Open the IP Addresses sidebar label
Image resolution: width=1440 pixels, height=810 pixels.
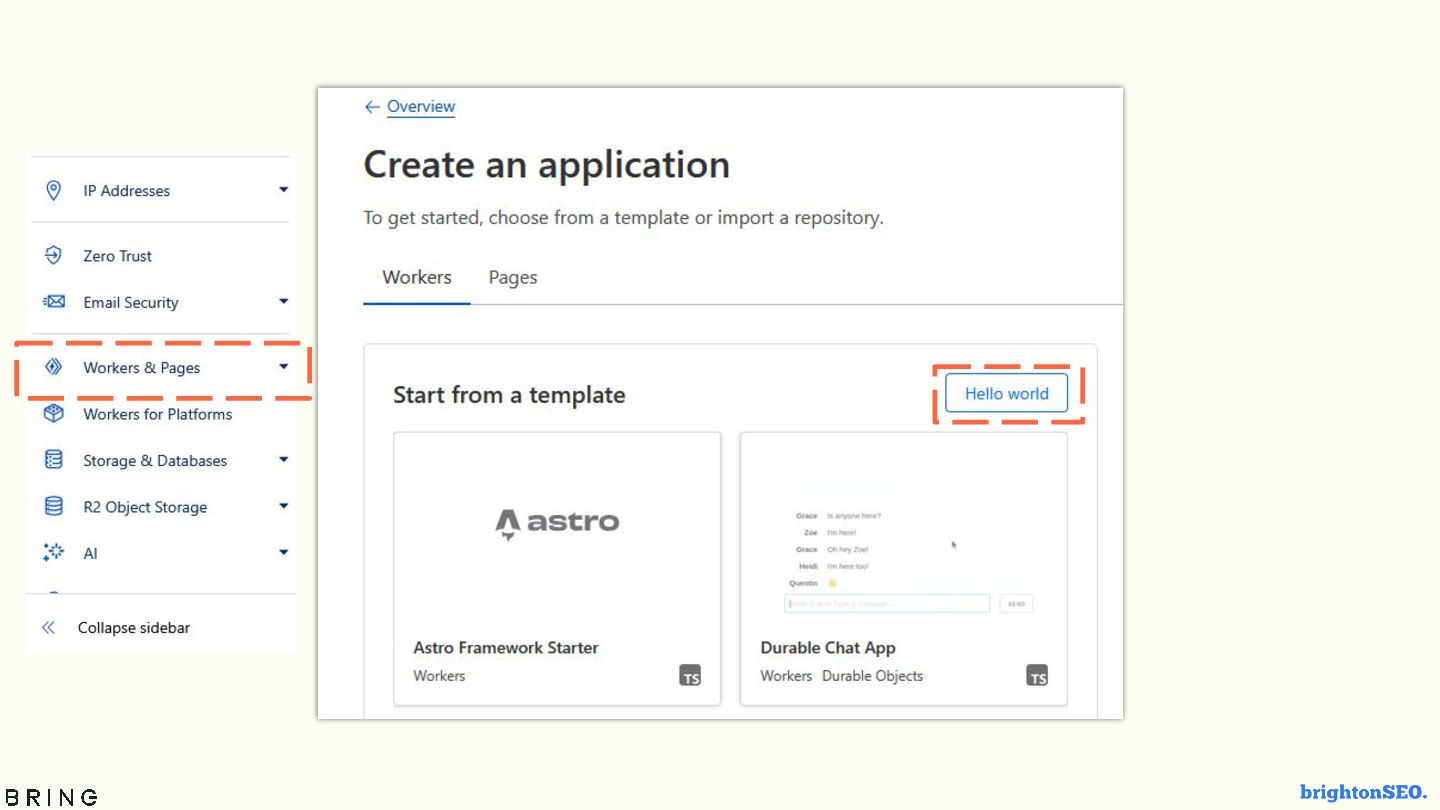click(127, 191)
